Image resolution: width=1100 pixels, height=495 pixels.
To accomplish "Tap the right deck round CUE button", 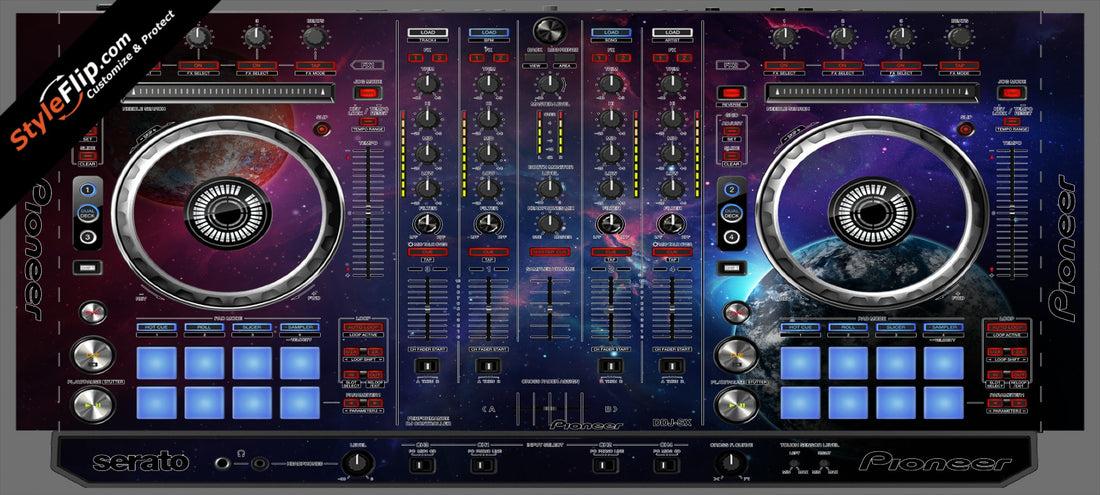I will pyautogui.click(x=736, y=355).
